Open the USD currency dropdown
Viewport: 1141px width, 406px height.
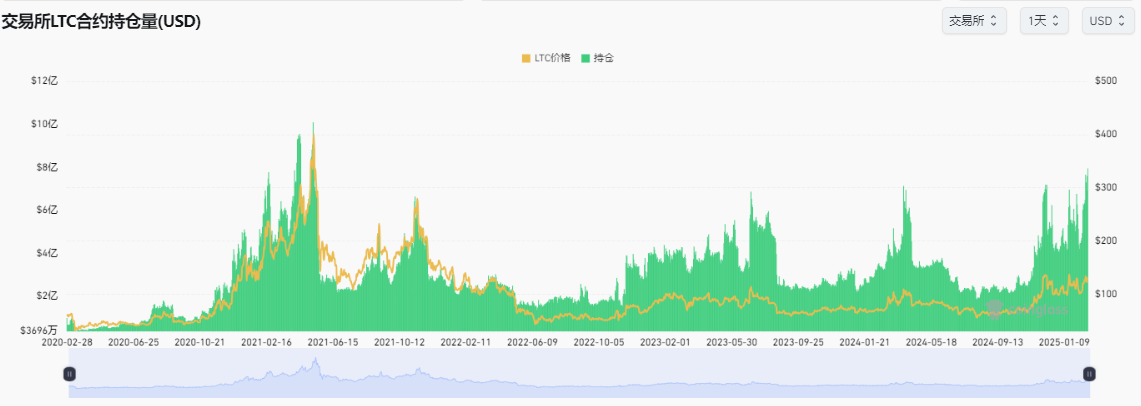[x=1107, y=21]
